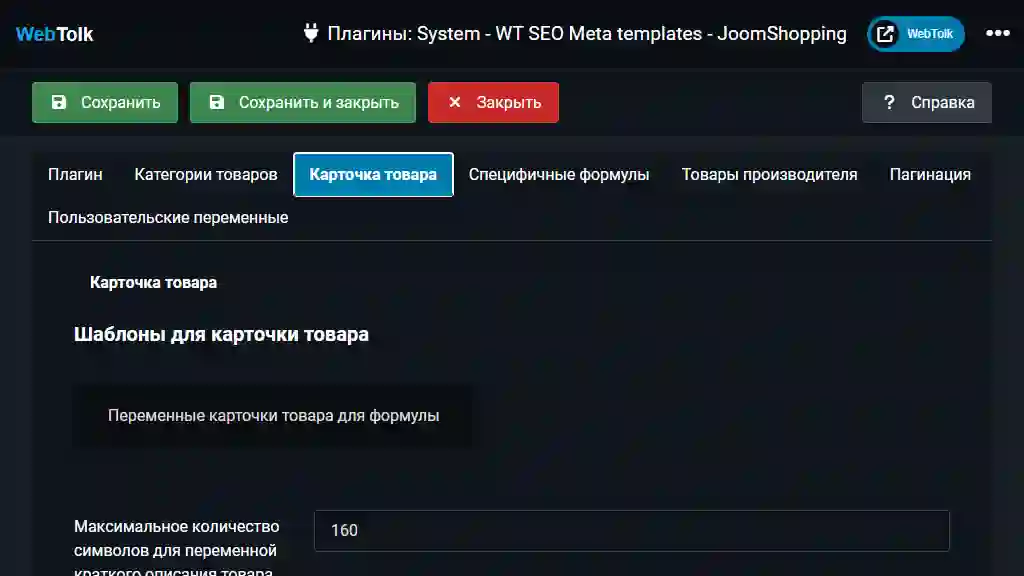Go to the Специфичные формулы tab
Screen dimensions: 1024x576
pos(559,174)
